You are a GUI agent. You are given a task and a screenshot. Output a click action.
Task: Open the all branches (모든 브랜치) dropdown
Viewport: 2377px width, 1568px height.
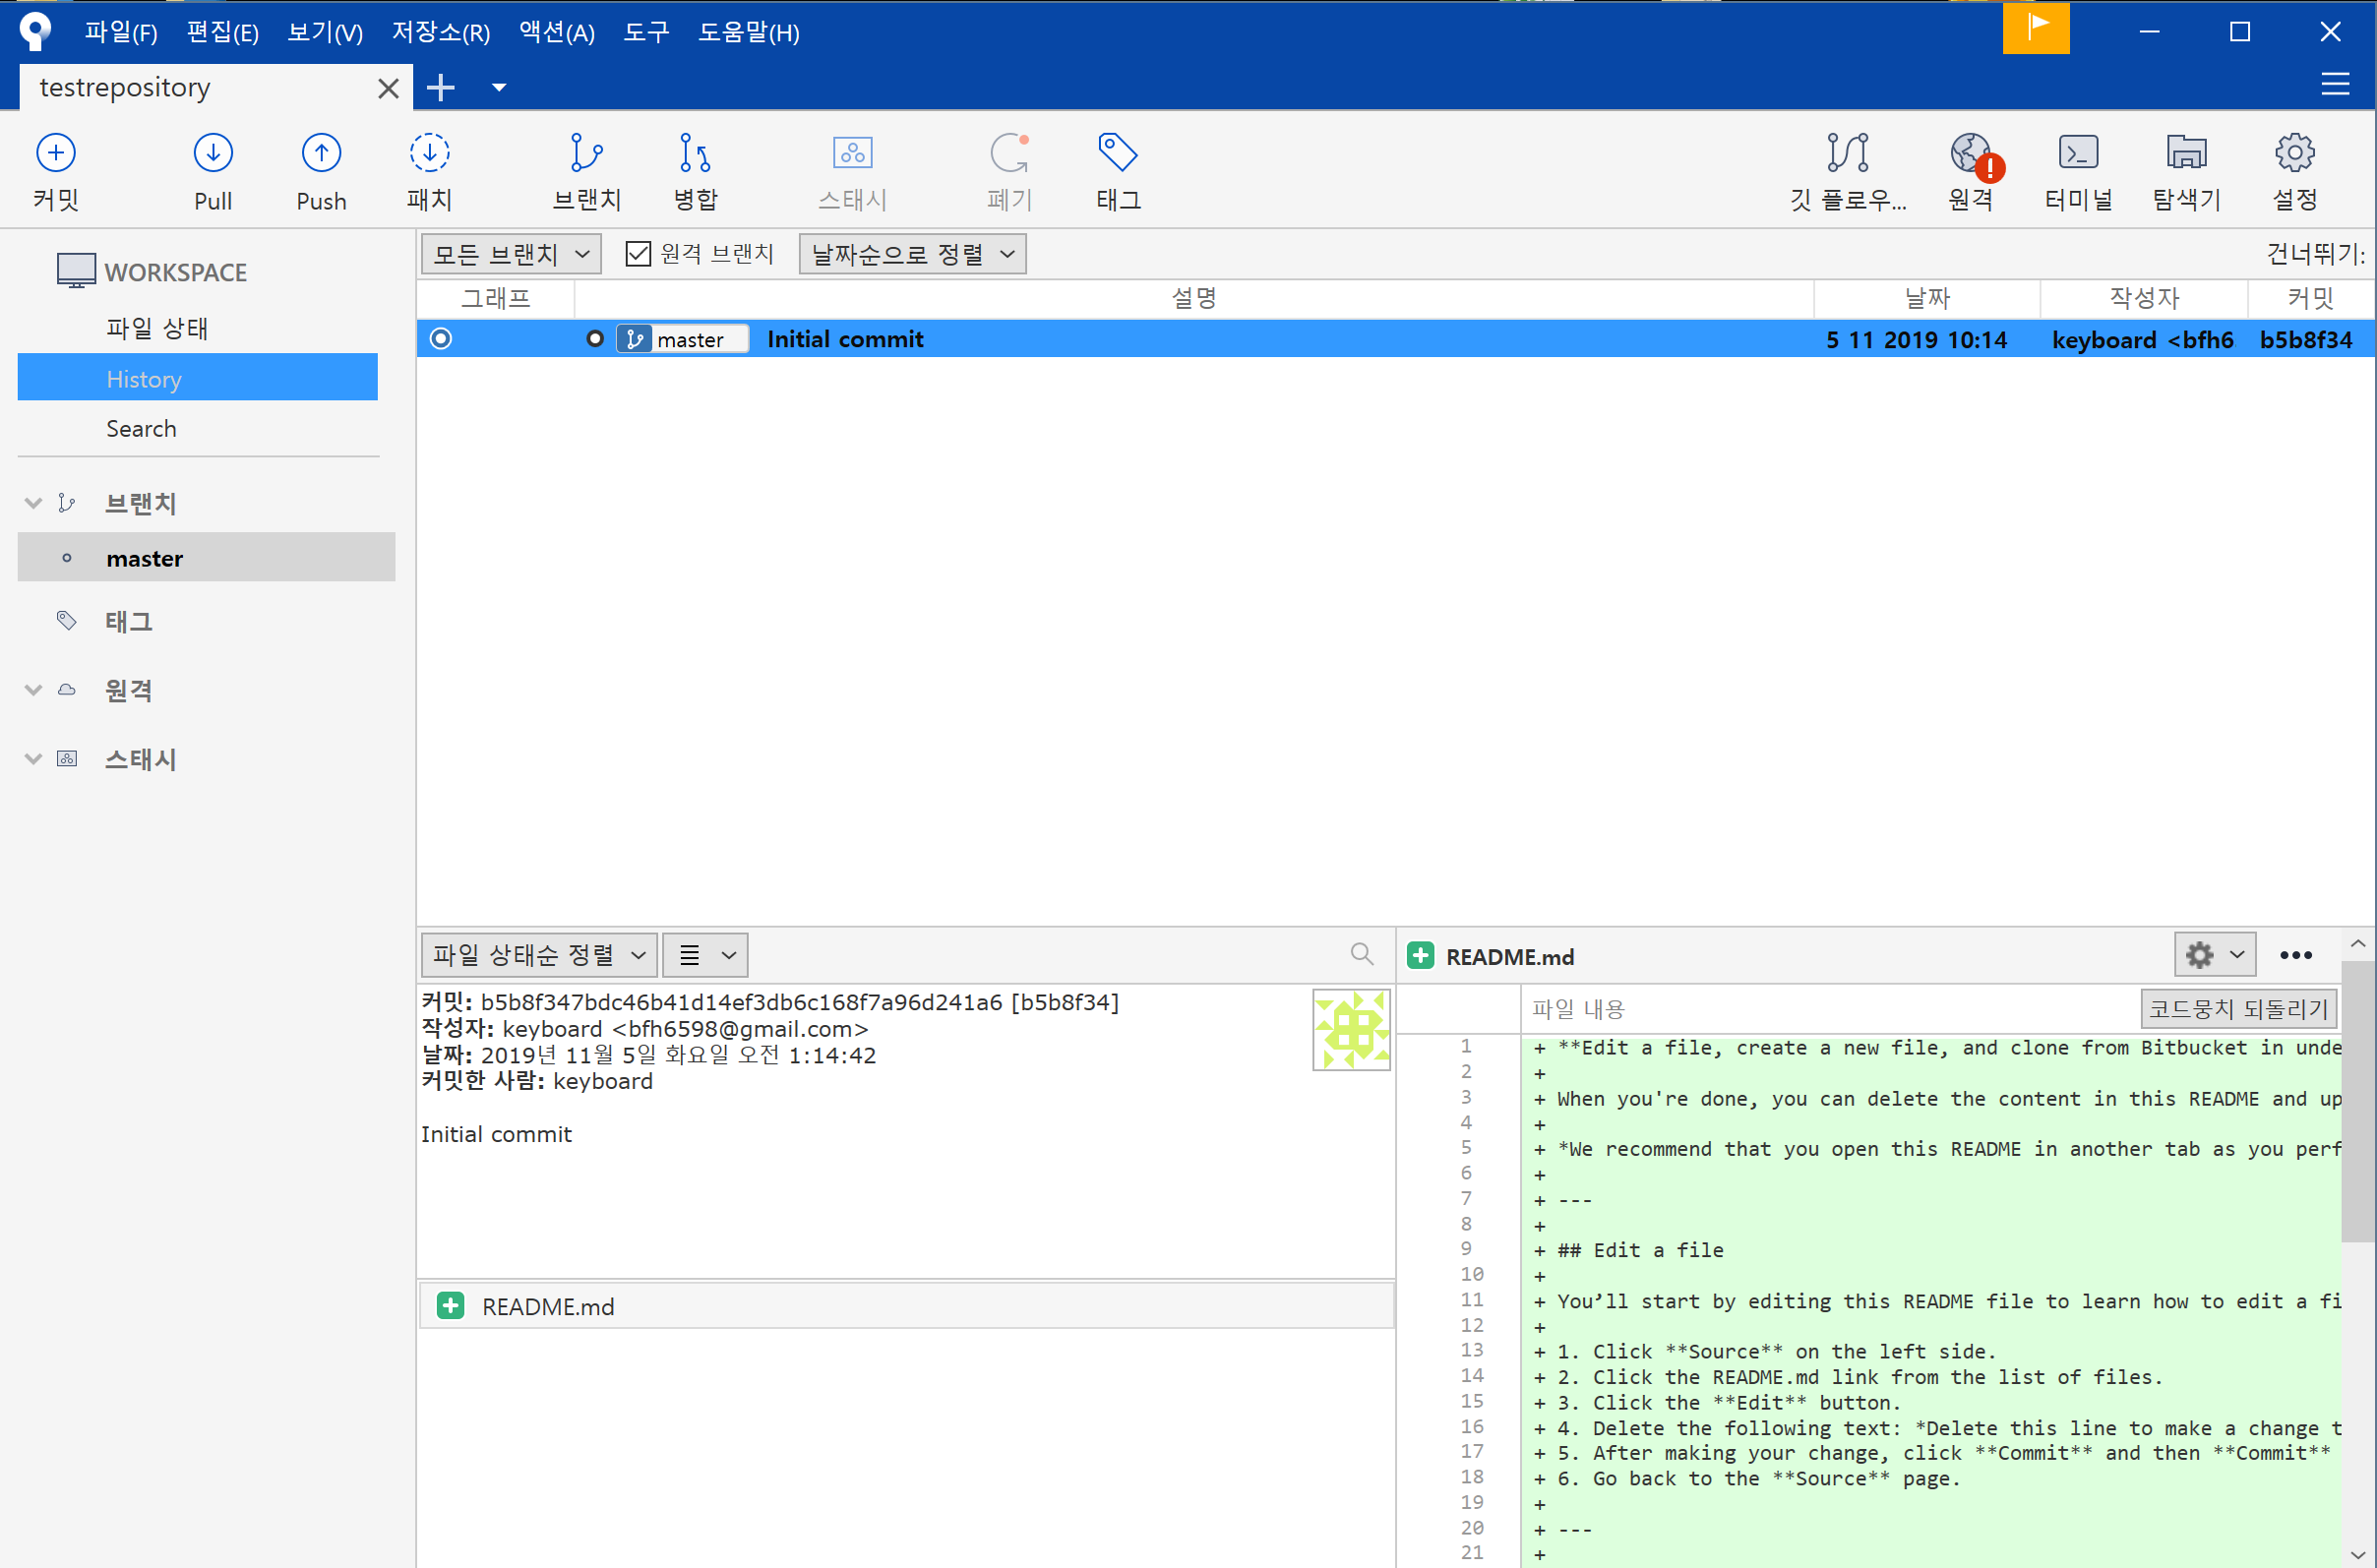tap(511, 254)
